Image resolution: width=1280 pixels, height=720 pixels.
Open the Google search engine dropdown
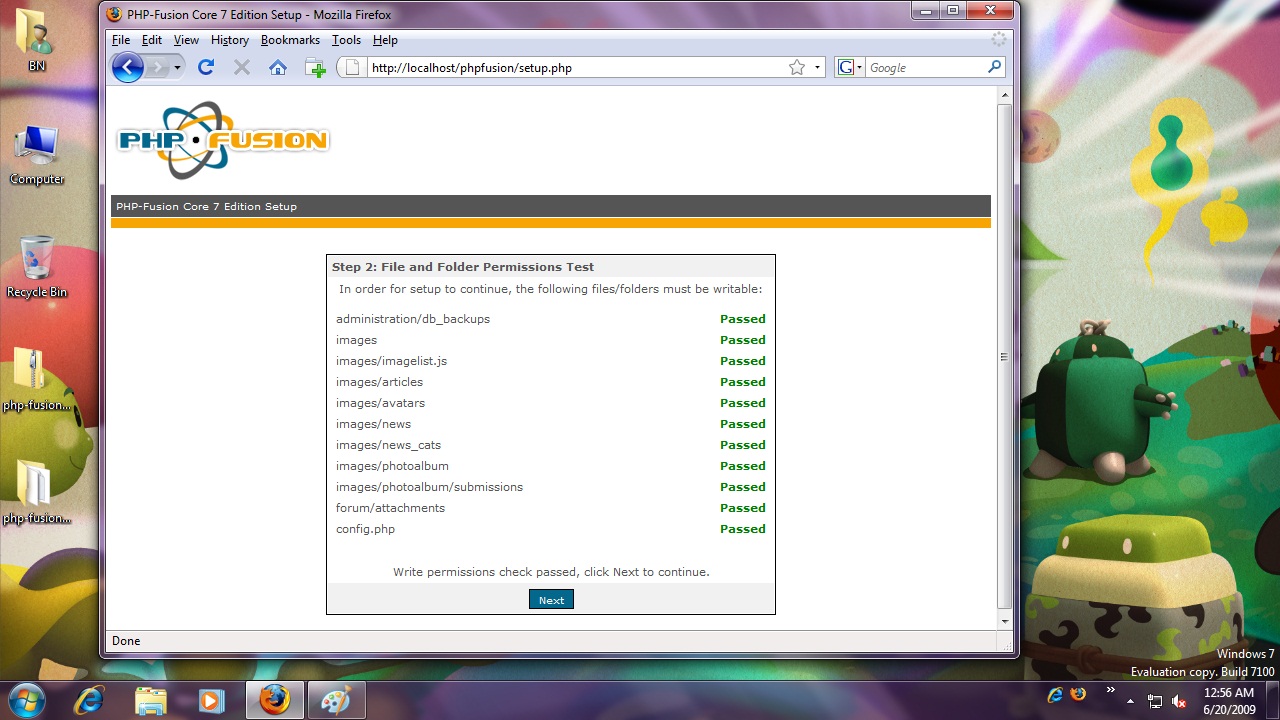850,67
